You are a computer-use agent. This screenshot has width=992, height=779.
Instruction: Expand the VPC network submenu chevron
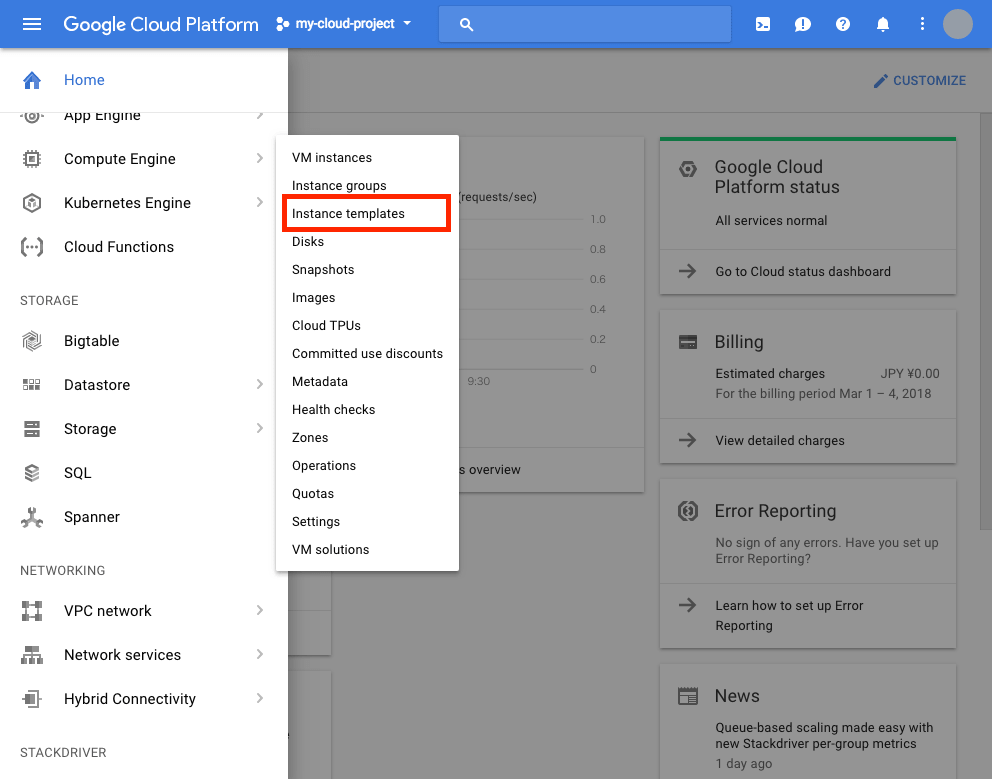click(259, 610)
